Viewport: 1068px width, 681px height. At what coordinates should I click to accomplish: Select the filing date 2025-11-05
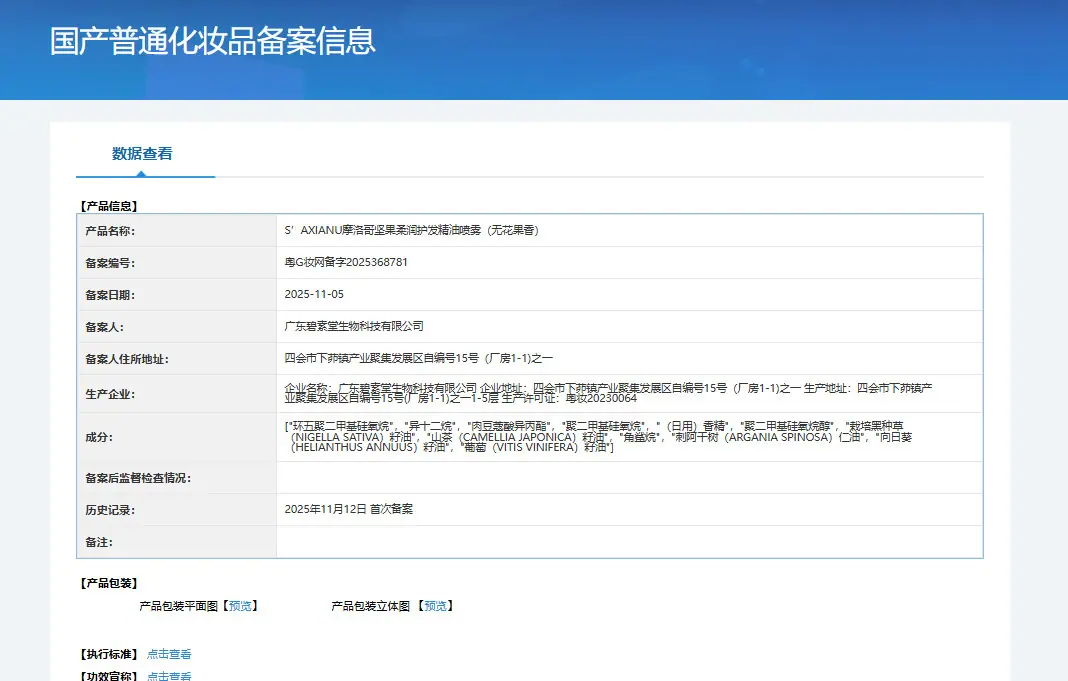314,294
